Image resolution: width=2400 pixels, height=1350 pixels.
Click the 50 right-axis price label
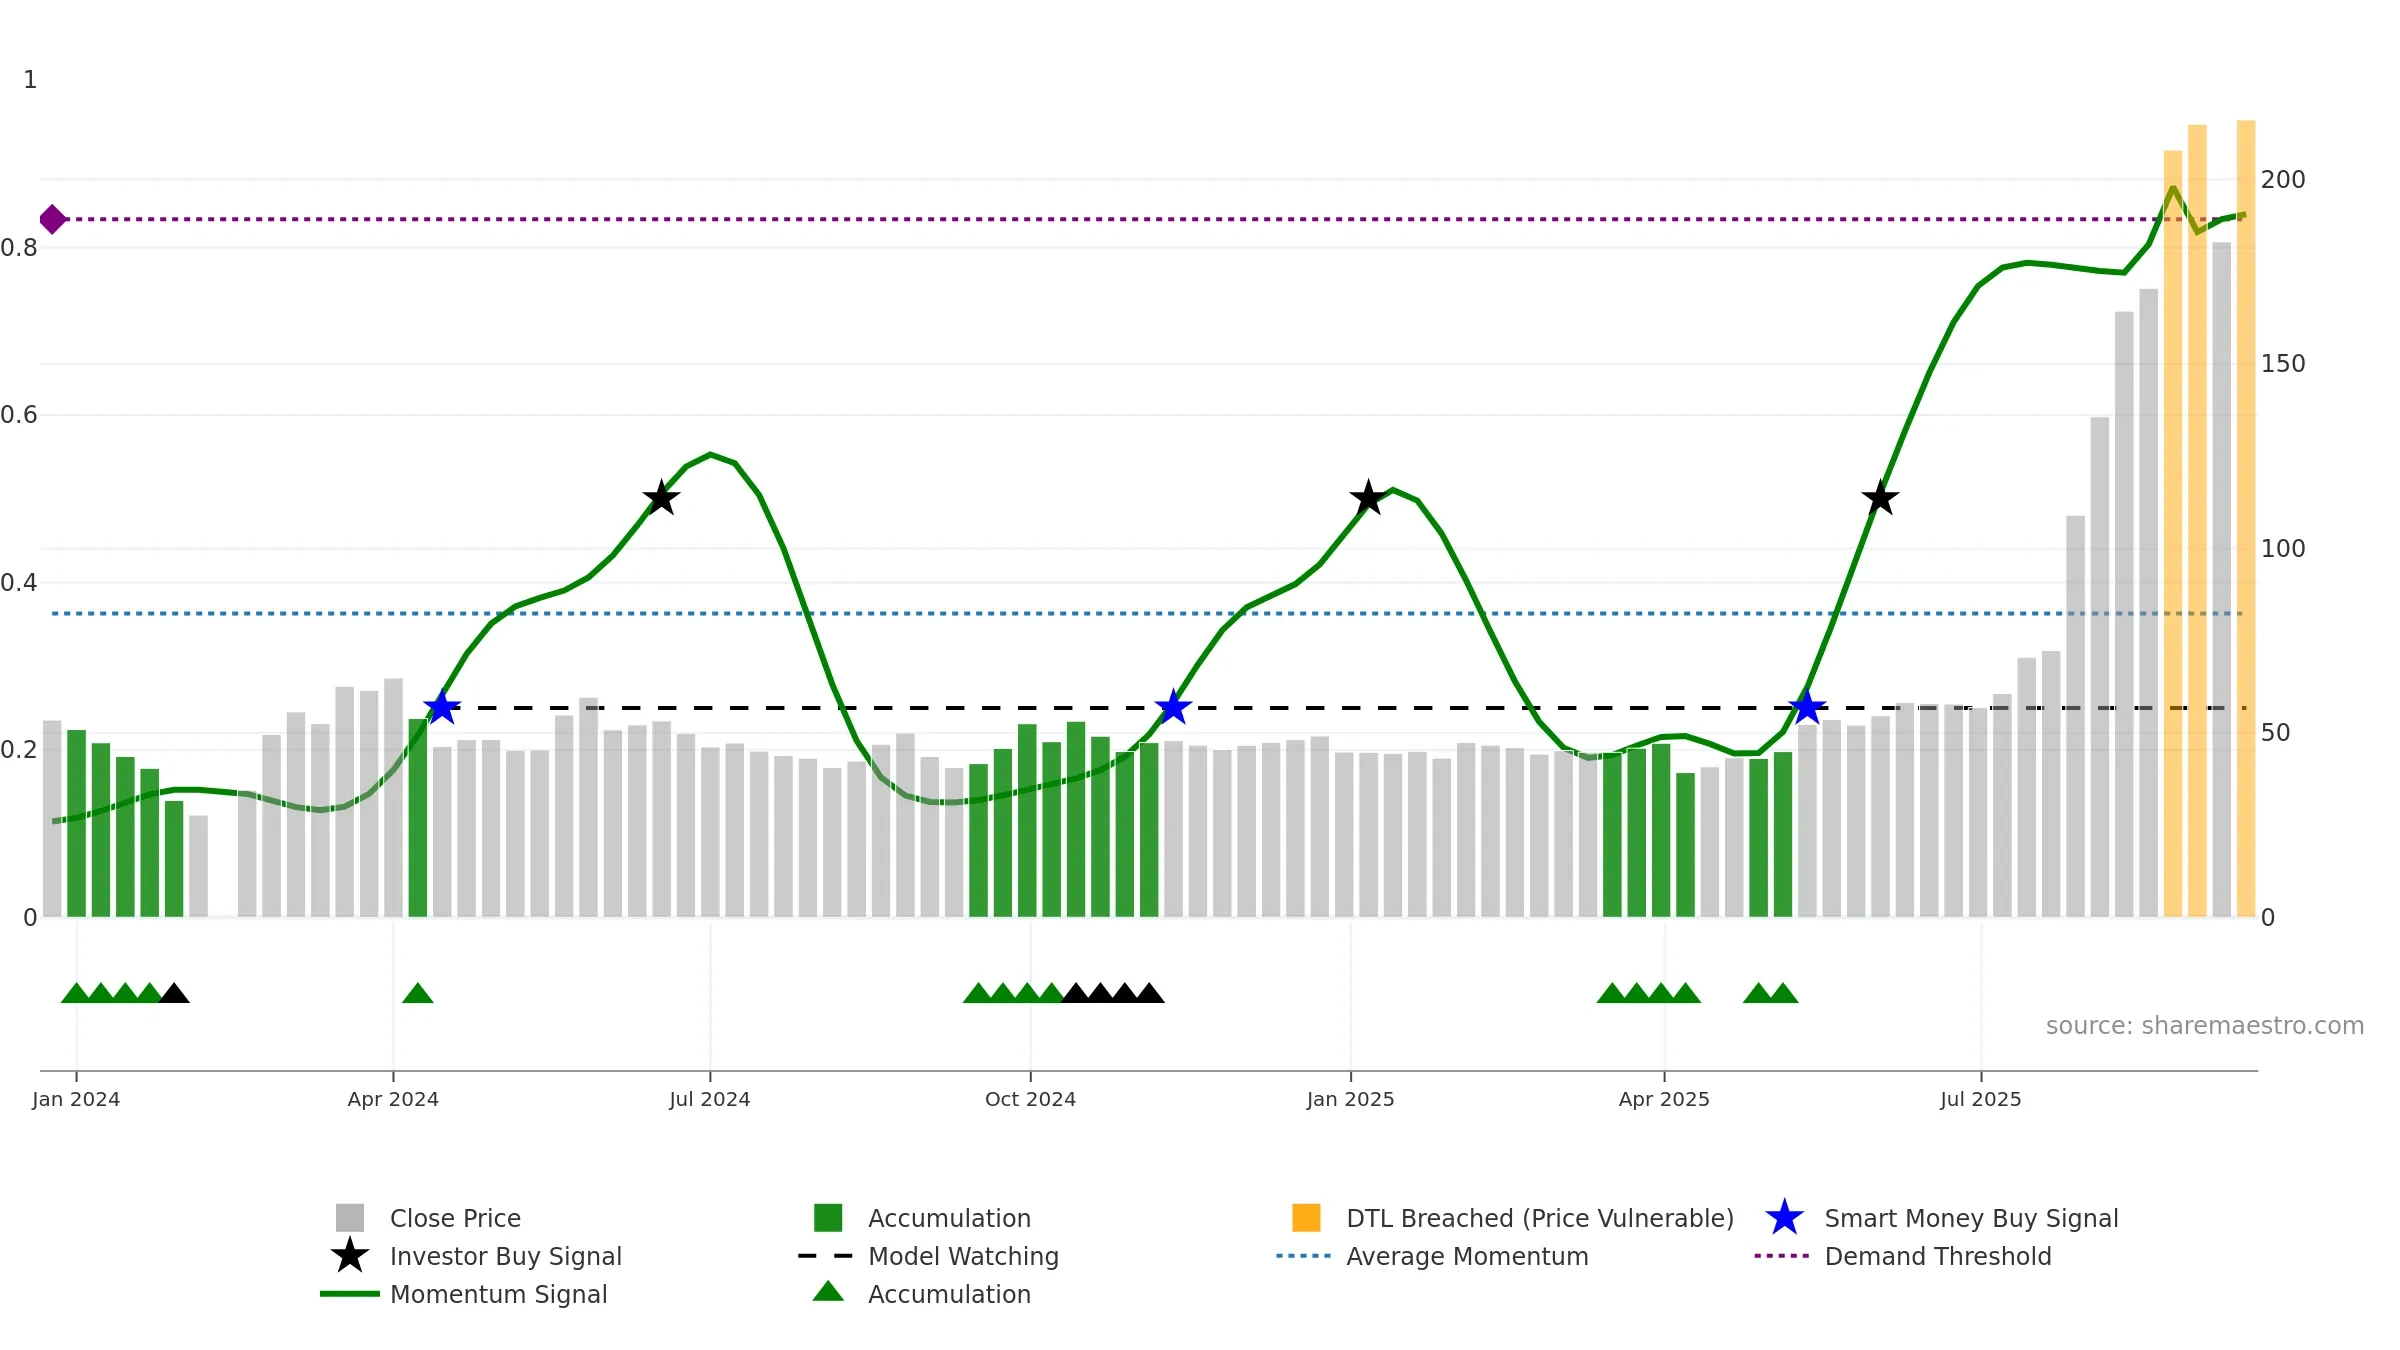coord(2276,733)
